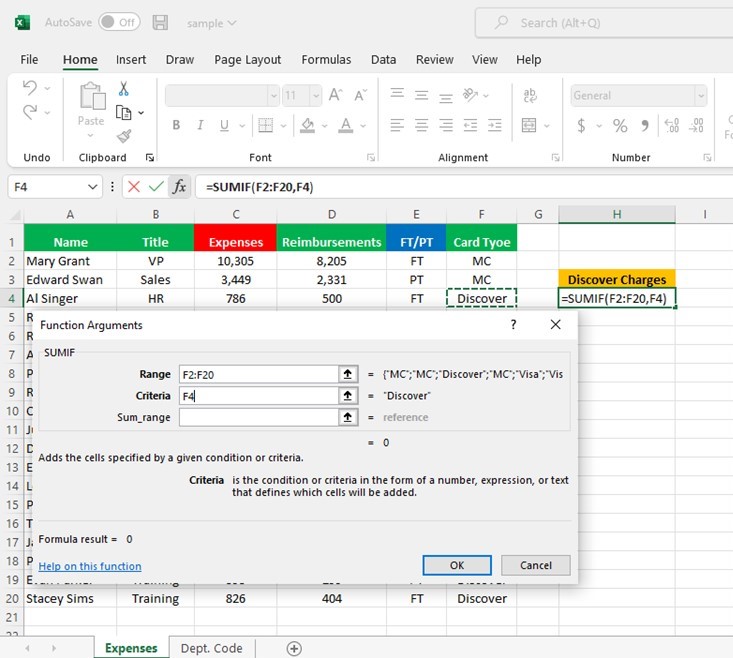This screenshot has height=658, width=733.
Task: Click the Copy icon
Action: pyautogui.click(x=123, y=113)
